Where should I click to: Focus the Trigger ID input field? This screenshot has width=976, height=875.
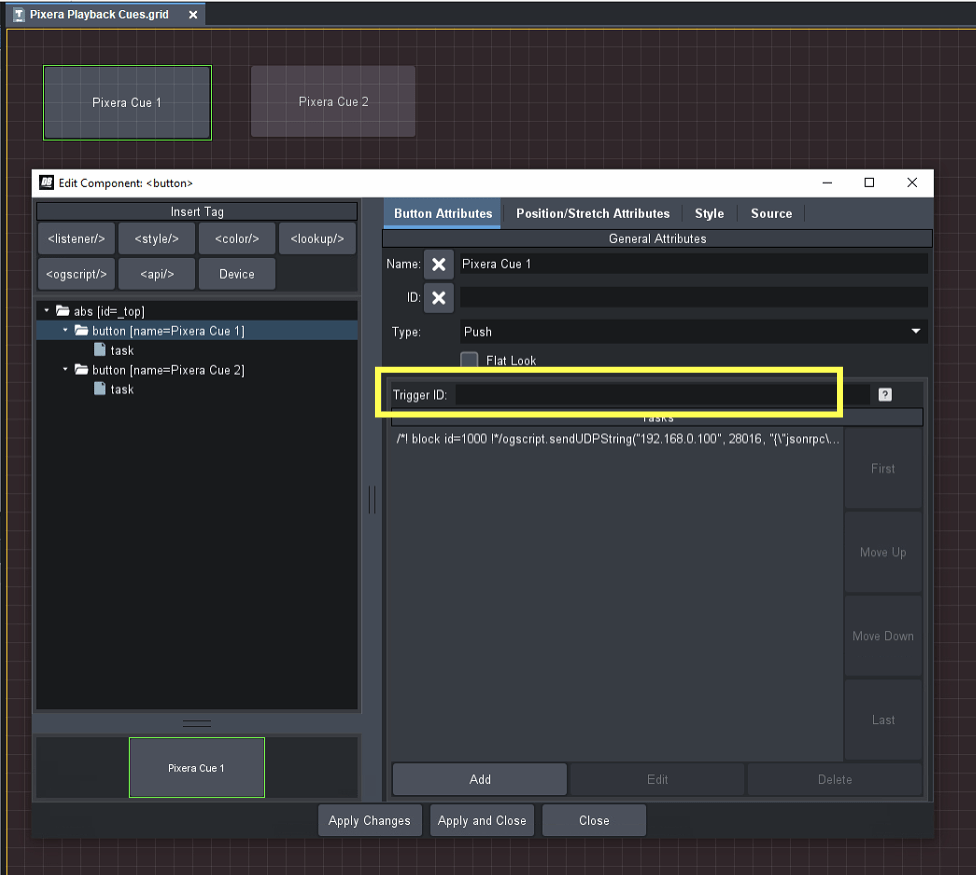(x=662, y=395)
